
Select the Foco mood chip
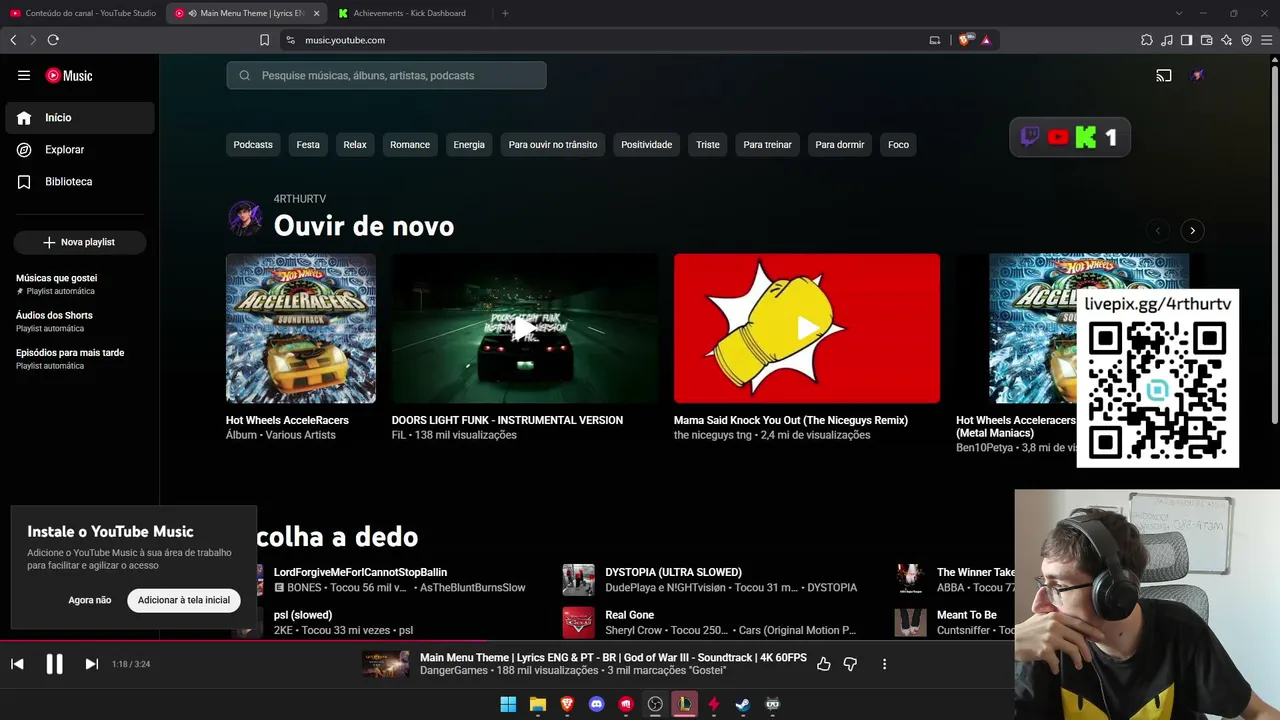click(899, 145)
